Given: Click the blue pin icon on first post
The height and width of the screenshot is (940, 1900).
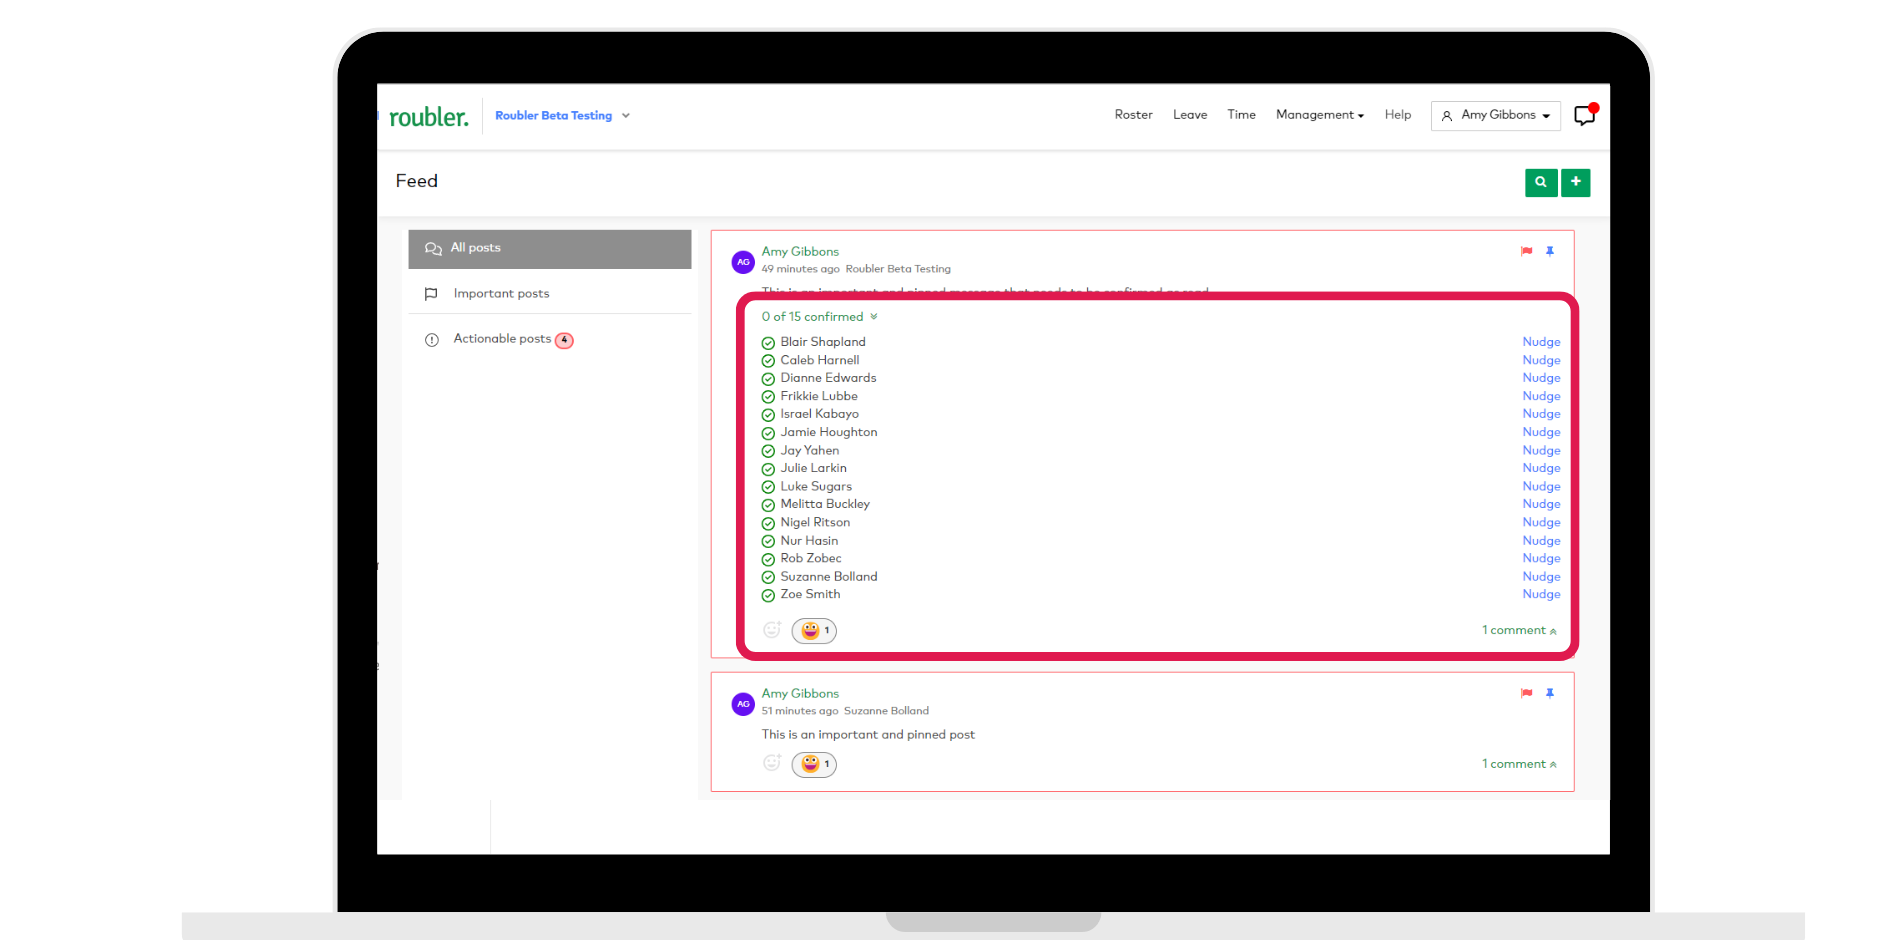Looking at the screenshot, I should tap(1550, 251).
